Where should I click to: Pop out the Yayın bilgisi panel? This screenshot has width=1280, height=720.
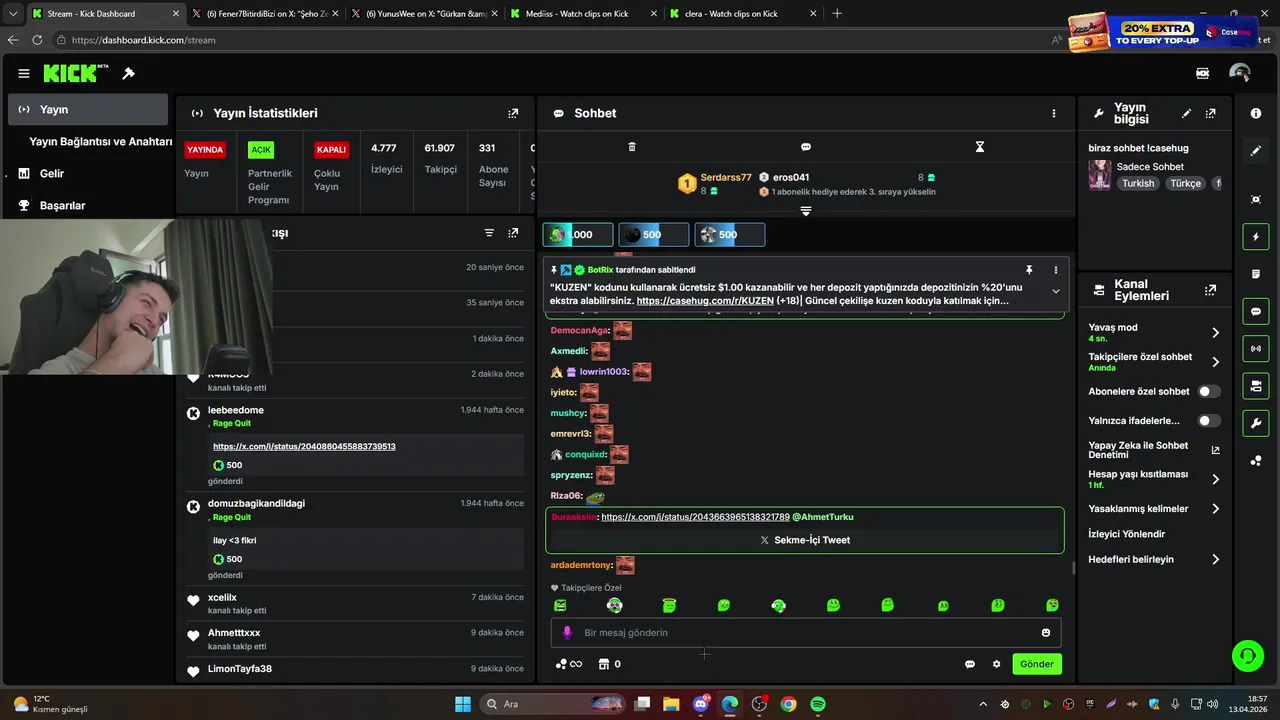coord(1210,114)
